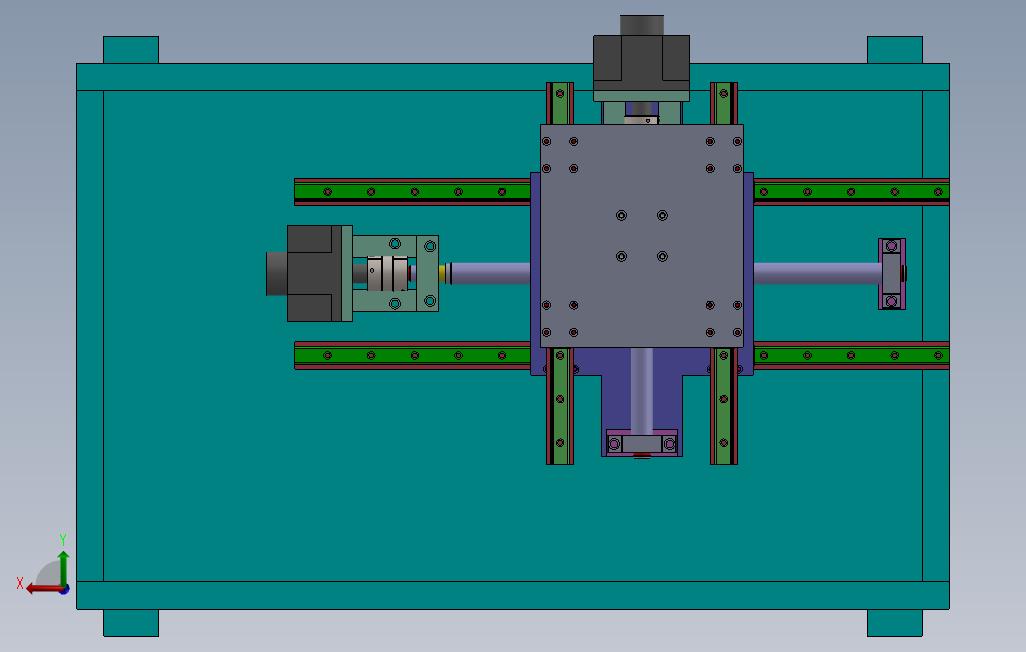1026x652 pixels.
Task: Select the silver shaft coupling beside left motor
Action: (x=387, y=273)
